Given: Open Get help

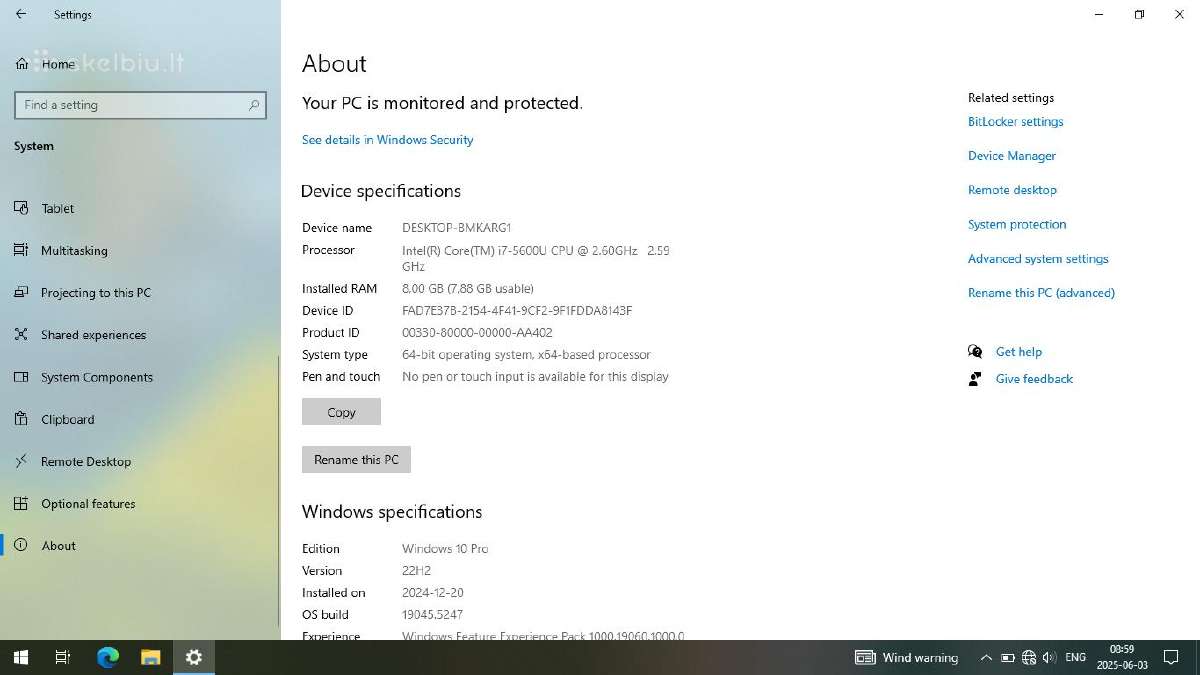Looking at the screenshot, I should pos(1019,352).
